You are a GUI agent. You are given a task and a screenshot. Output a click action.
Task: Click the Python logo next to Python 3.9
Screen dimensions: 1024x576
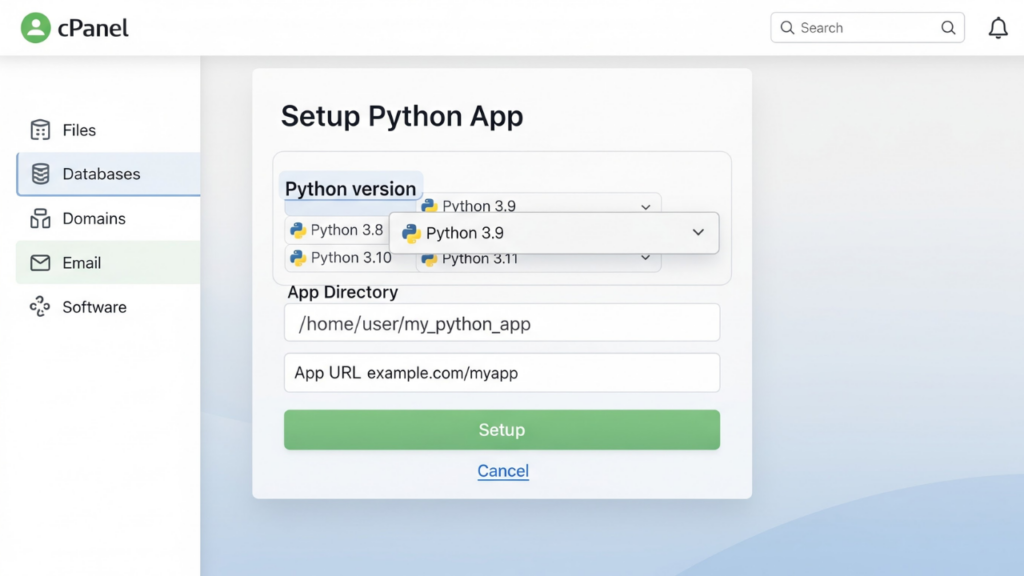coord(413,233)
